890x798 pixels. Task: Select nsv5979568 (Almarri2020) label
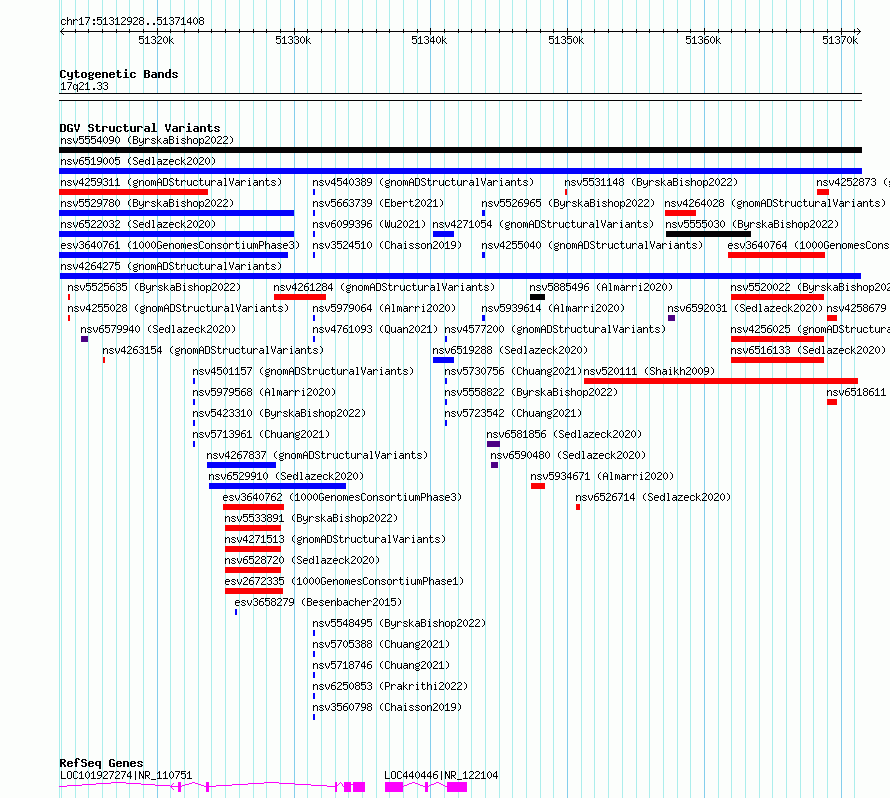coord(264,392)
